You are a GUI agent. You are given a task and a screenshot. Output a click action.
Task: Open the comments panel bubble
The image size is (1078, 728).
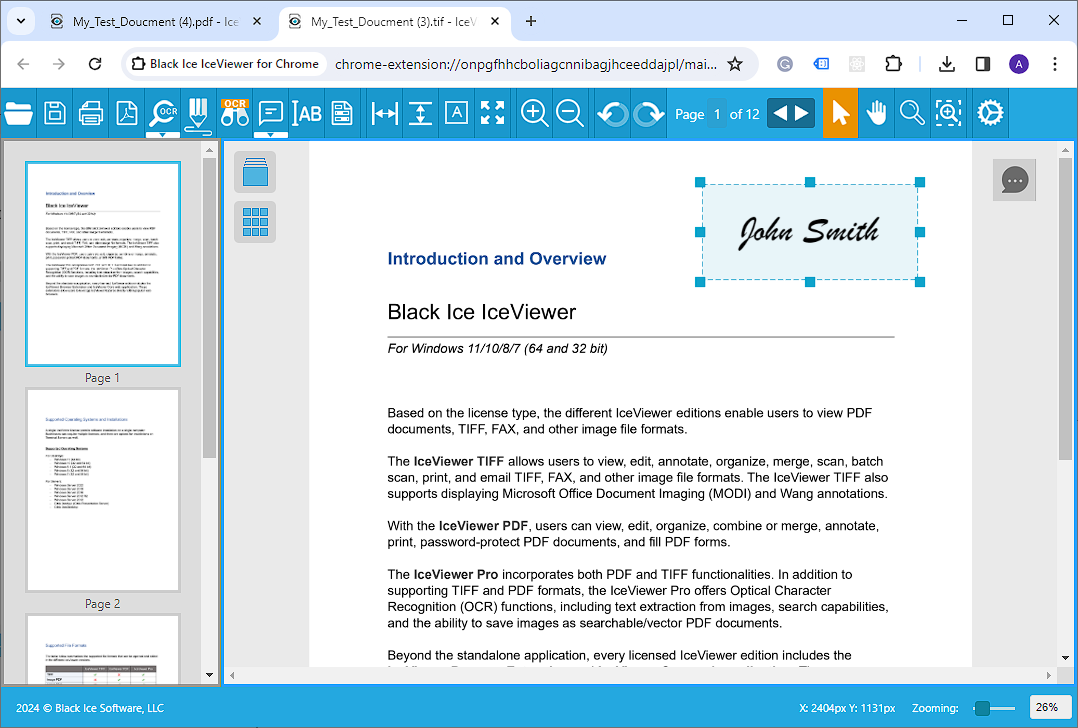click(x=1014, y=180)
